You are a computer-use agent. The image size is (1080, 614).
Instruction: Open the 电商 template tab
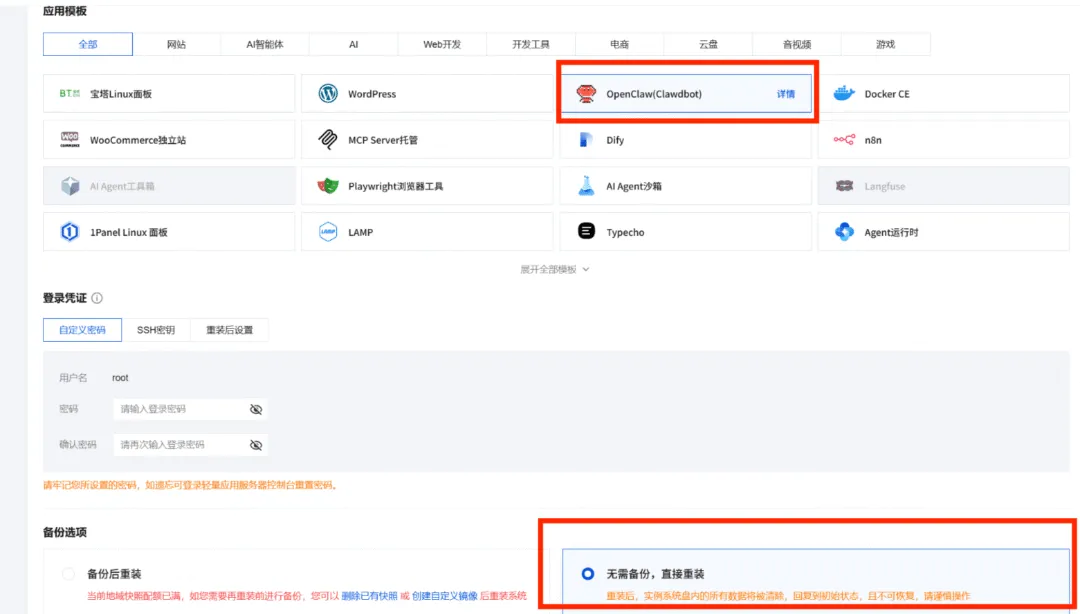tap(619, 44)
